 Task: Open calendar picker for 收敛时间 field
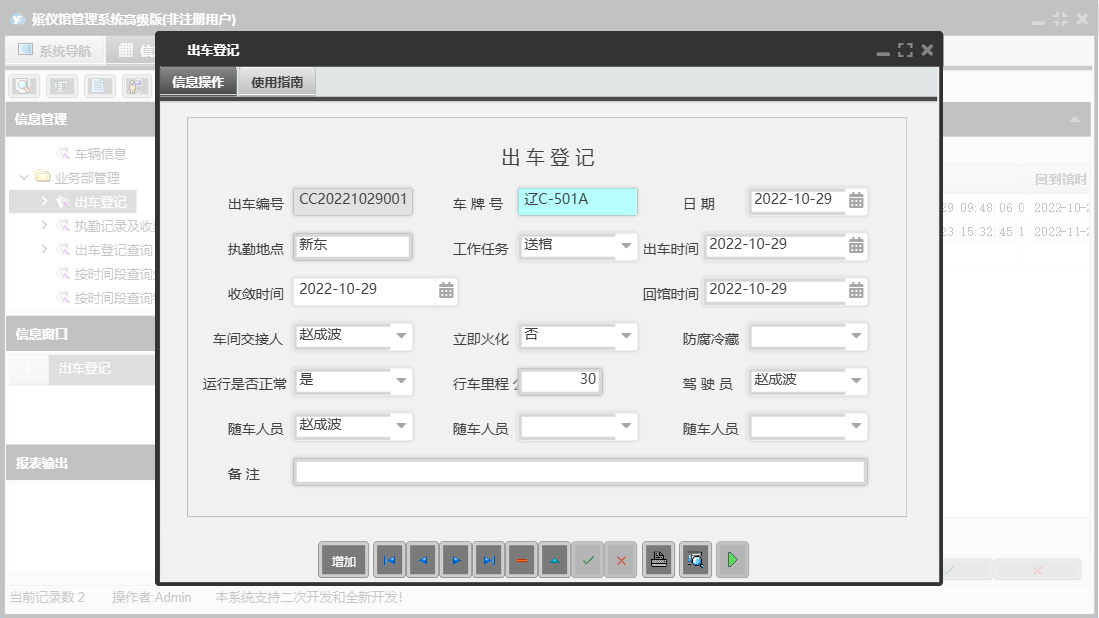pos(446,291)
